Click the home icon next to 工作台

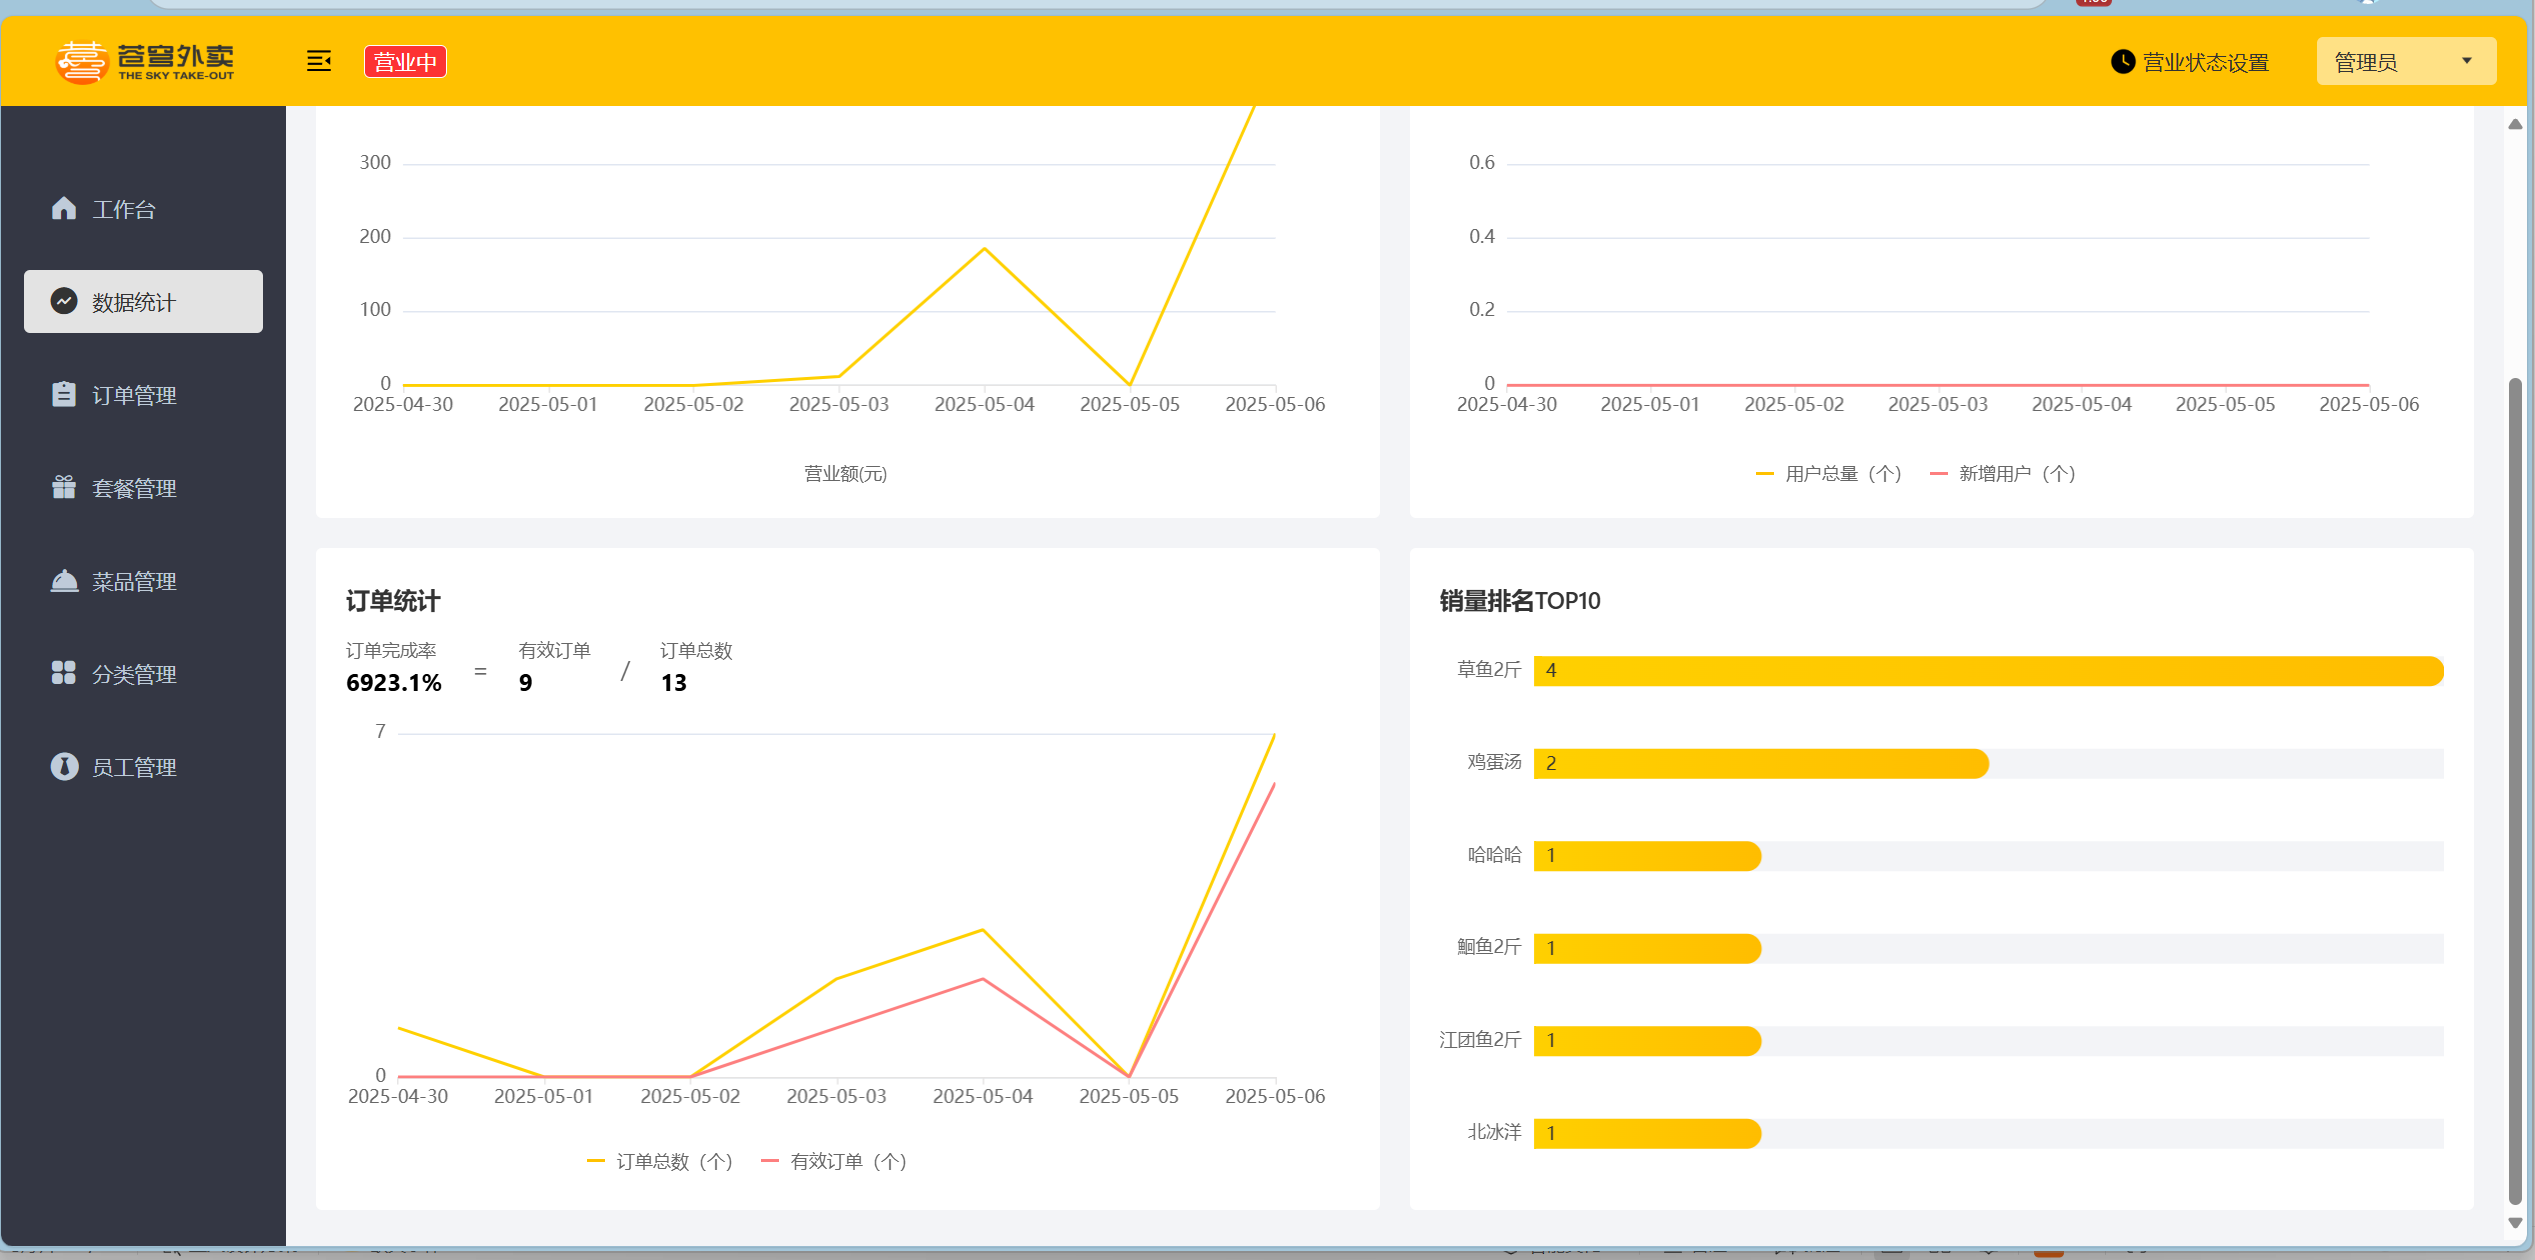(64, 208)
